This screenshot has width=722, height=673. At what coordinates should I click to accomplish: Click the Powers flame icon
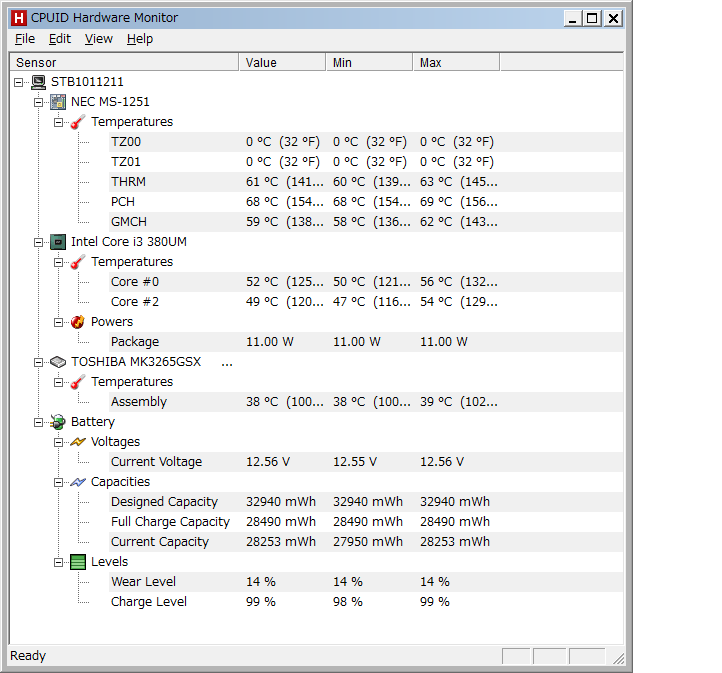pos(78,322)
